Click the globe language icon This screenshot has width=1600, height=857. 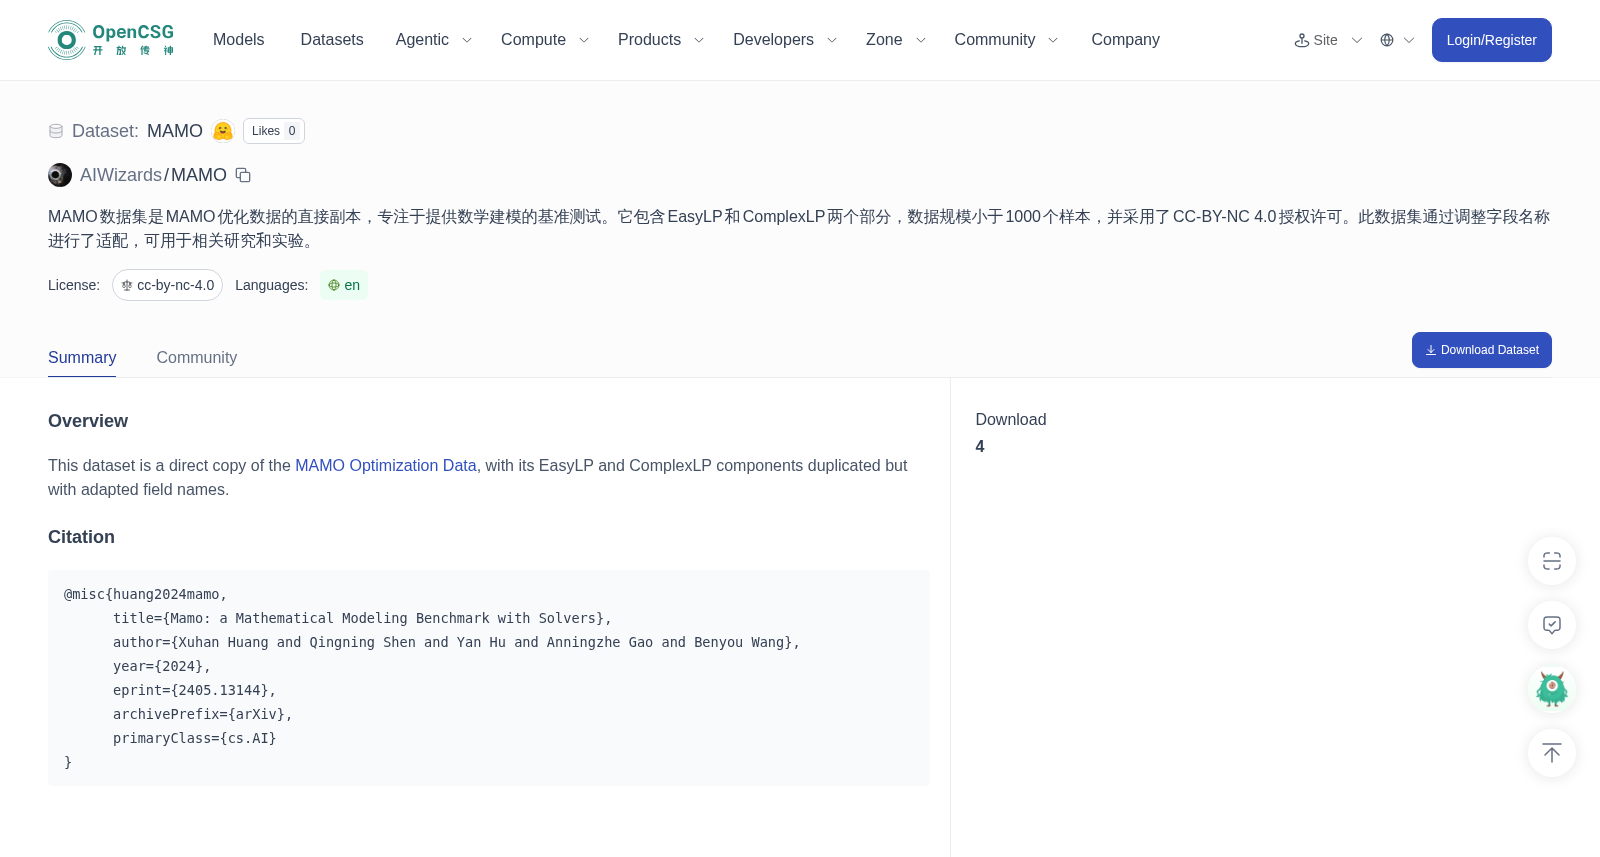click(x=1387, y=40)
